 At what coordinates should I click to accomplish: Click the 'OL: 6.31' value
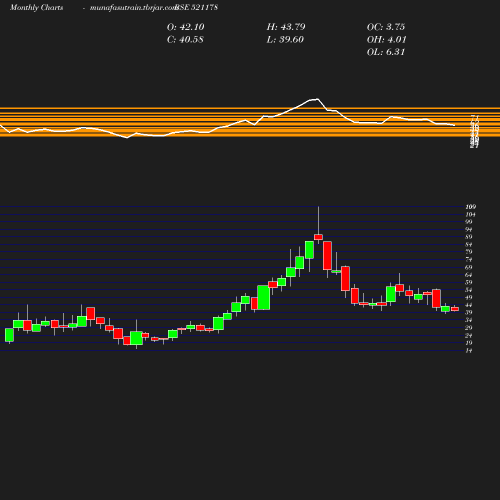tap(386, 52)
